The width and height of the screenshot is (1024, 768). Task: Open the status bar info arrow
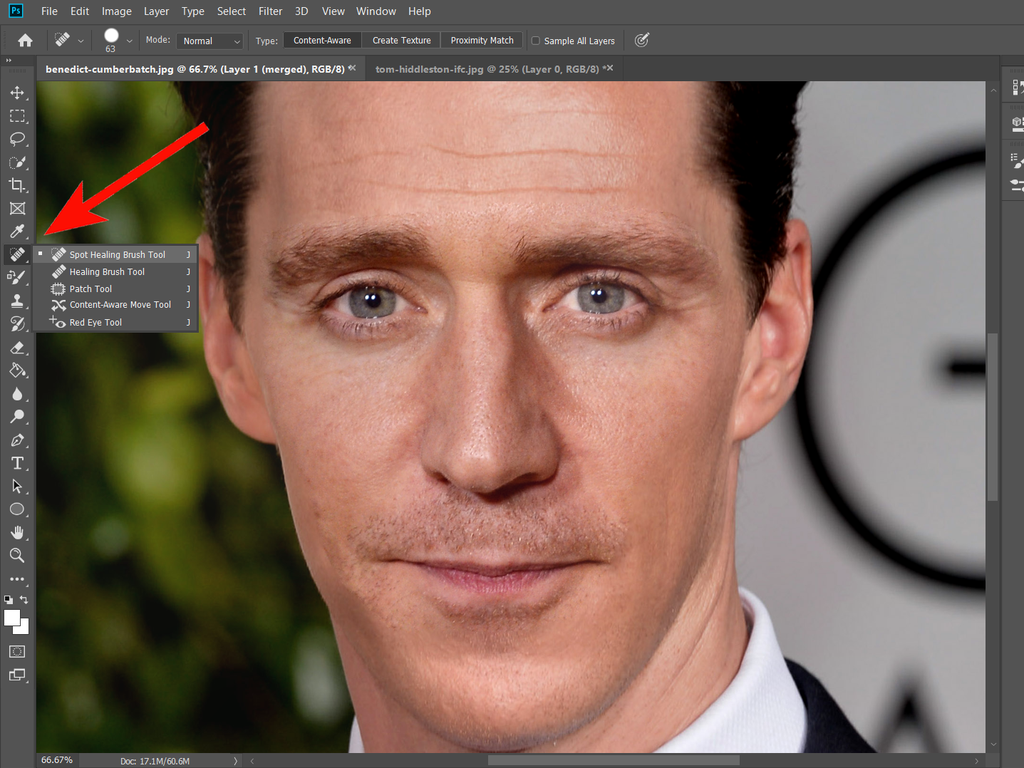236,761
